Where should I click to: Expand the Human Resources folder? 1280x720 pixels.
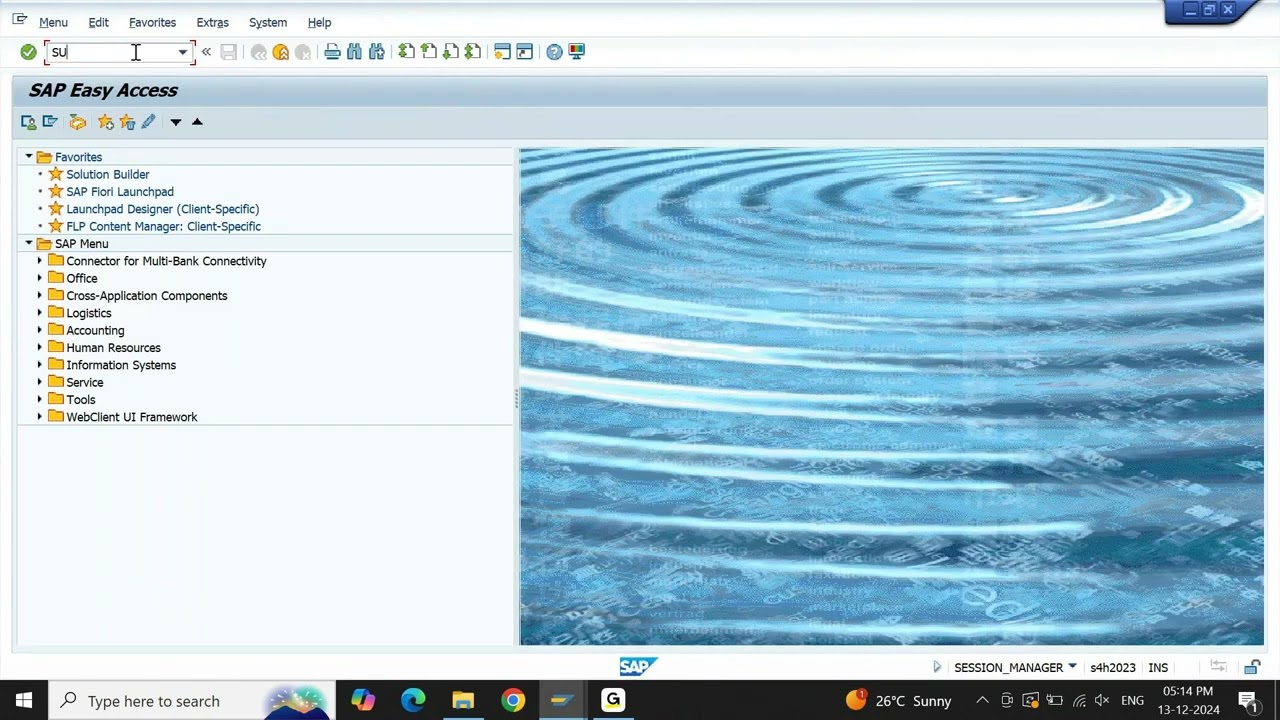coord(40,348)
